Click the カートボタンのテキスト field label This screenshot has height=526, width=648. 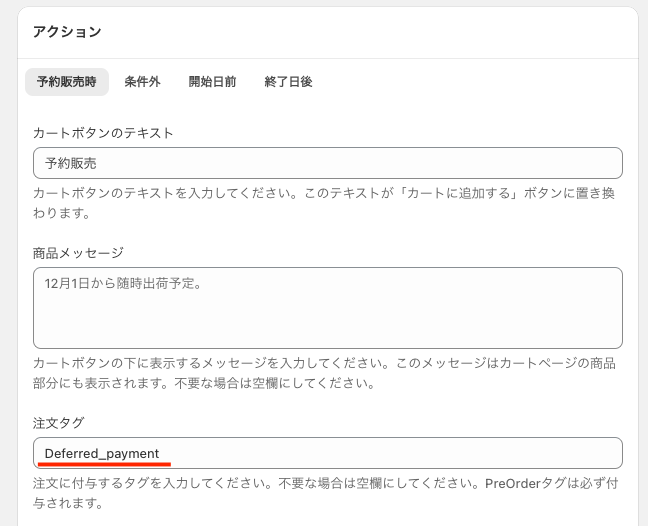click(x=103, y=133)
